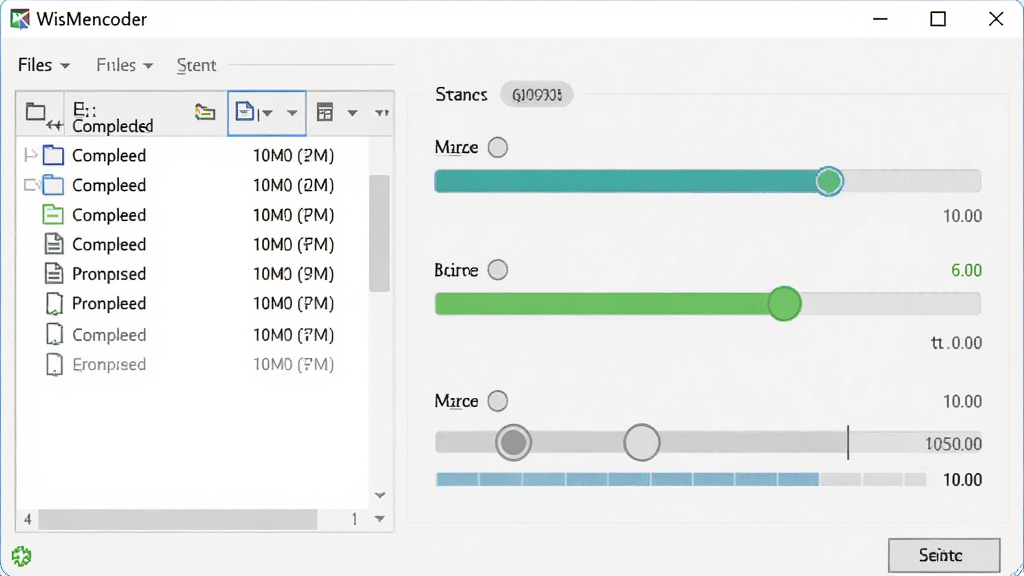The image size is (1024, 576).
Task: Click the lined document icon beside black Compleed
Action: click(x=54, y=244)
